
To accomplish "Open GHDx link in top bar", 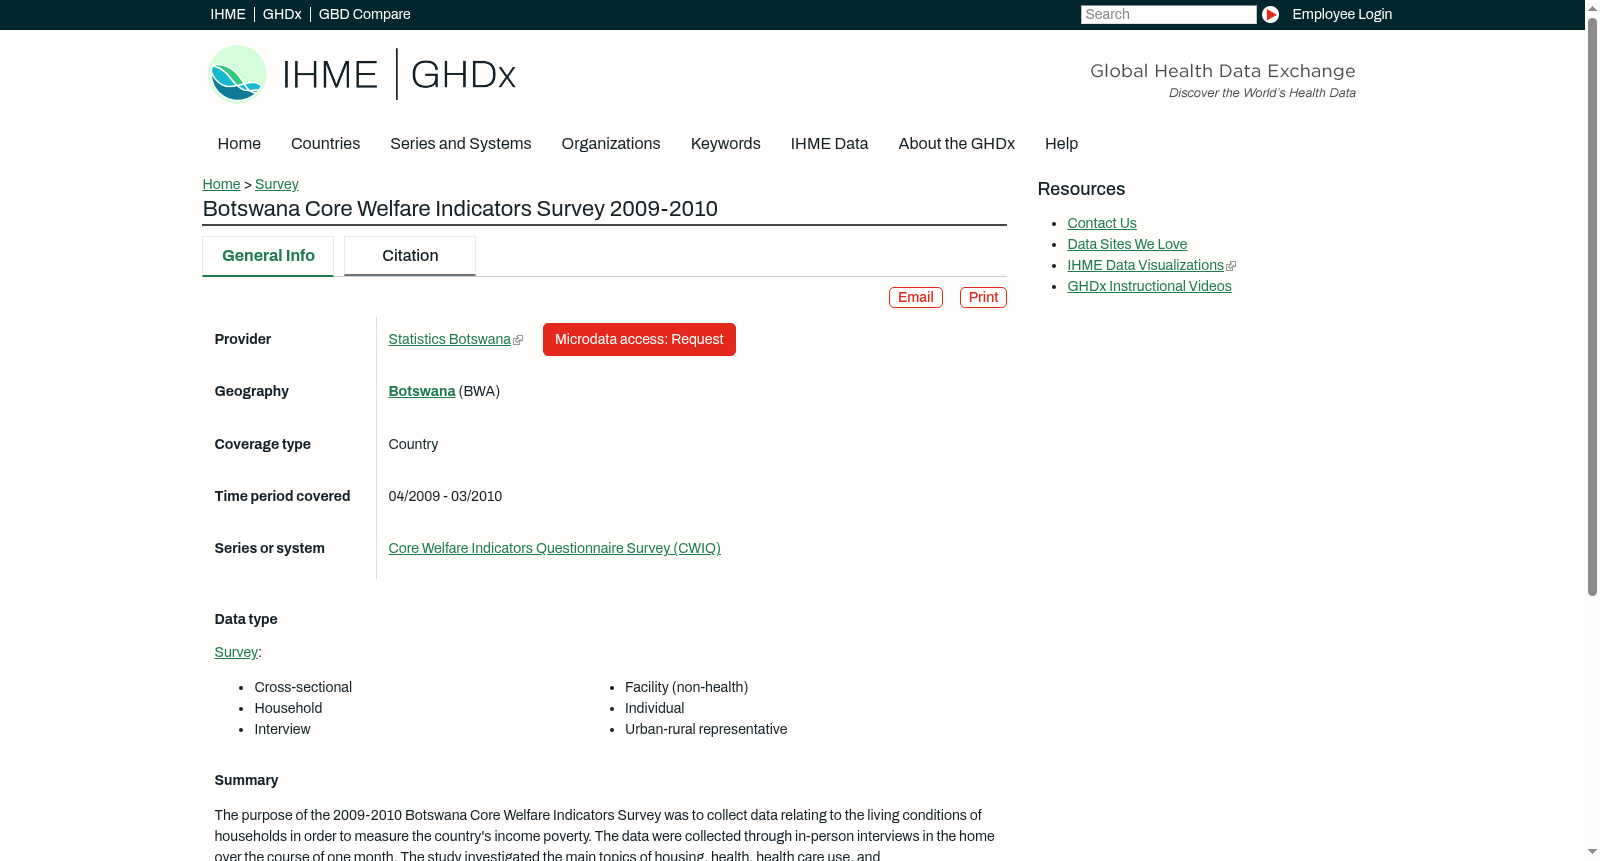I will pos(282,14).
